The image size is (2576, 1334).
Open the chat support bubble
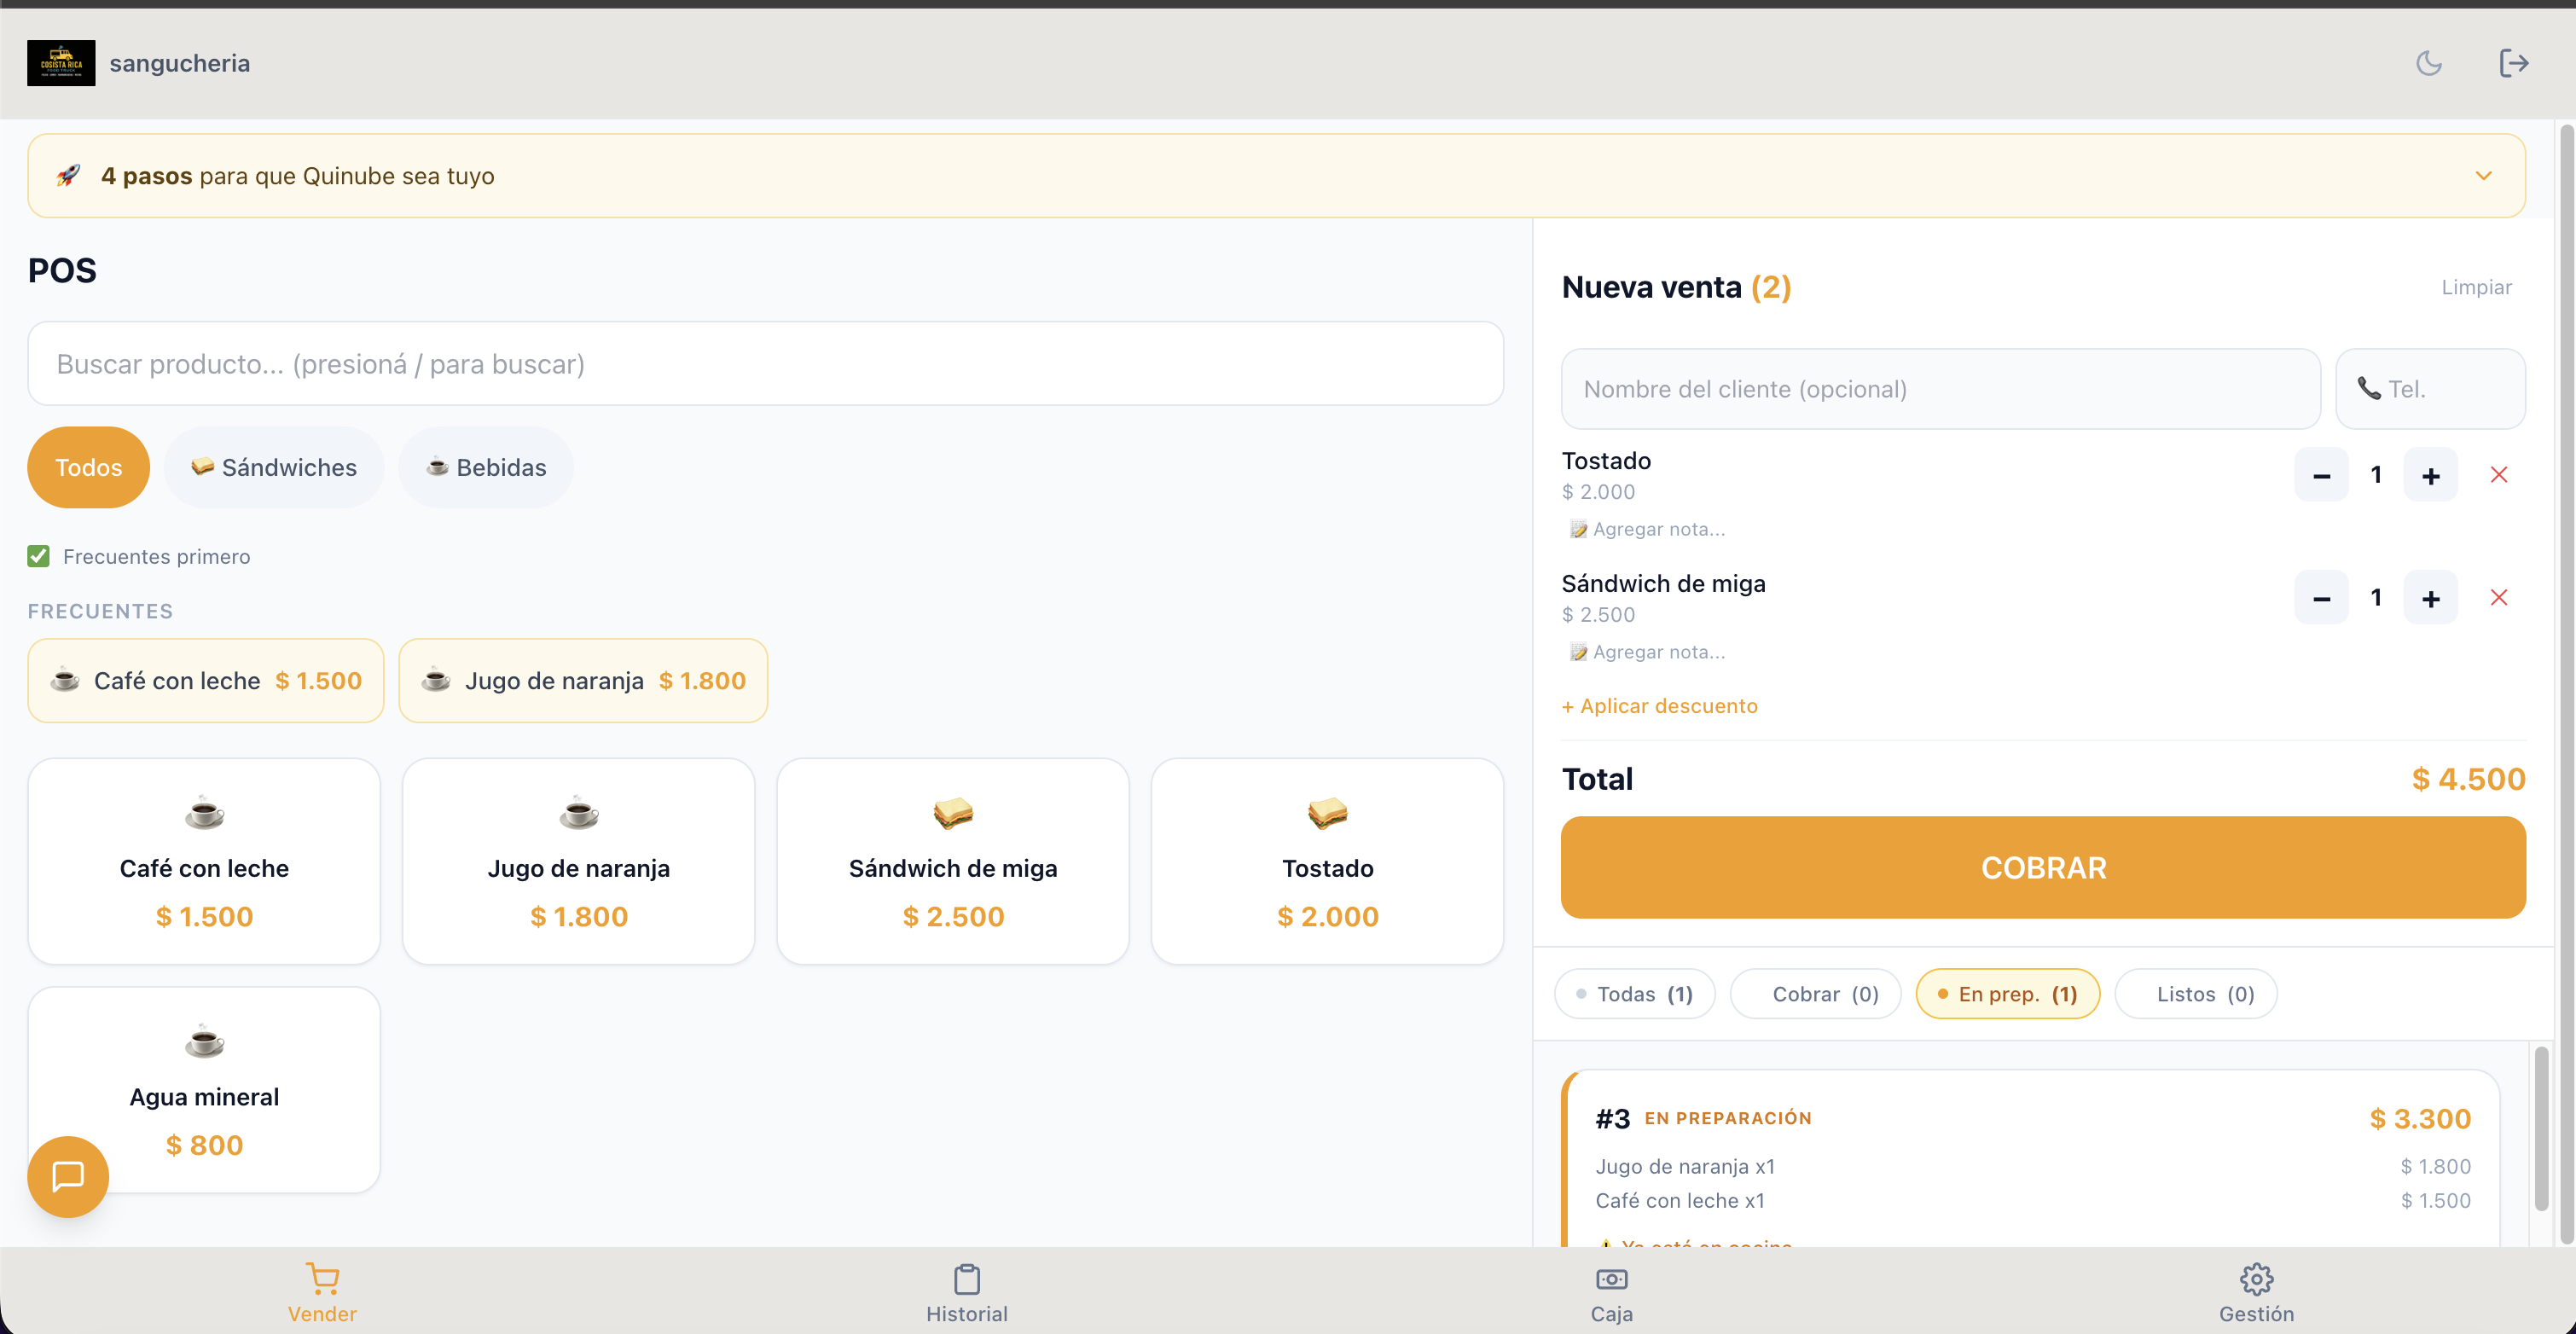[68, 1176]
